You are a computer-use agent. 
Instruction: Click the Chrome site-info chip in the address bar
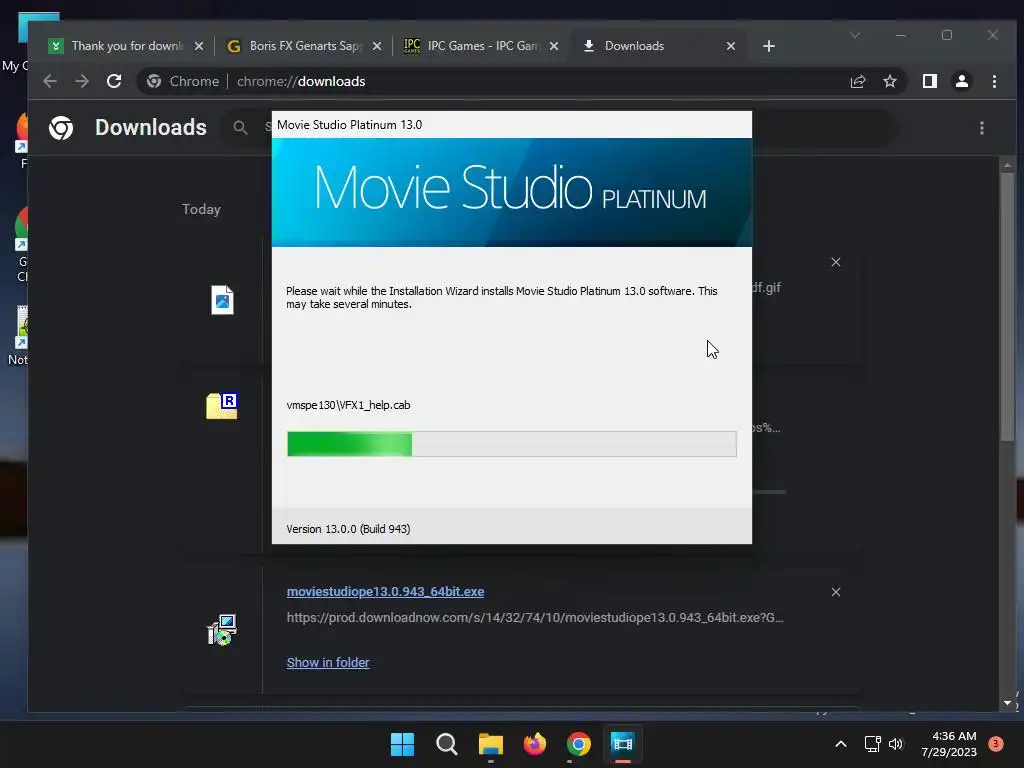click(183, 81)
